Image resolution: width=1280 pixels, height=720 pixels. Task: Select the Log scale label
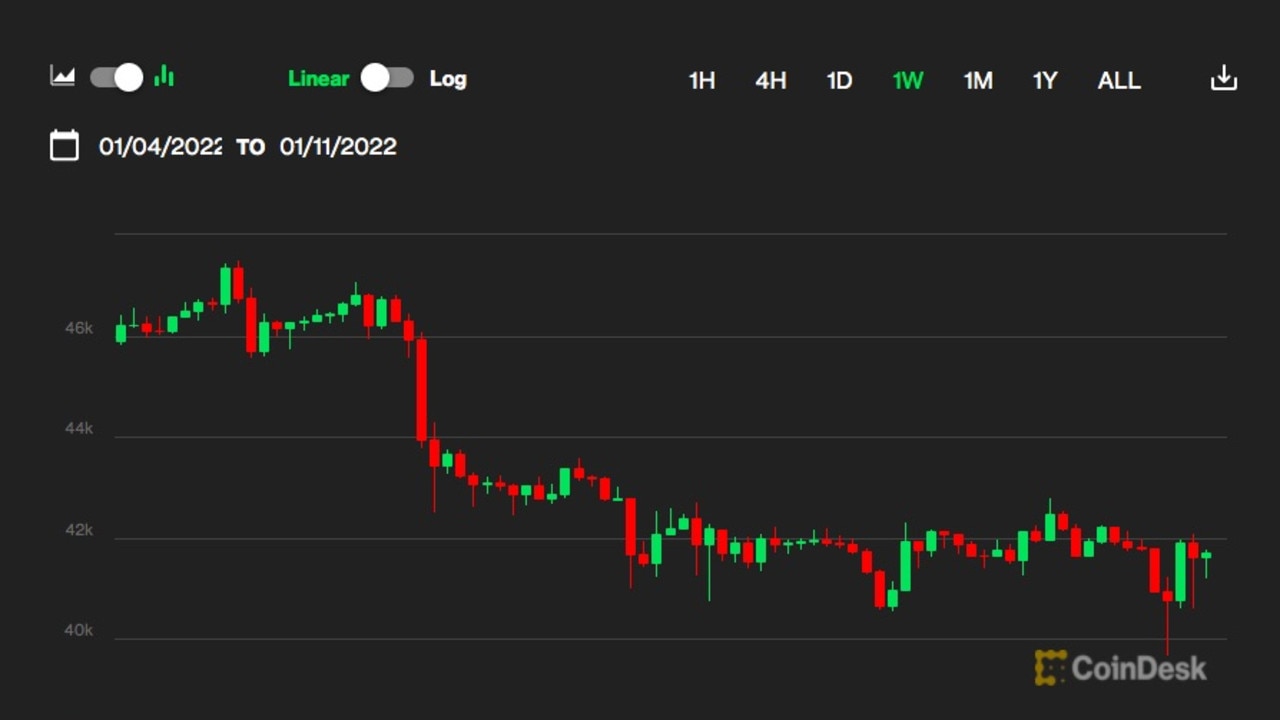point(448,79)
